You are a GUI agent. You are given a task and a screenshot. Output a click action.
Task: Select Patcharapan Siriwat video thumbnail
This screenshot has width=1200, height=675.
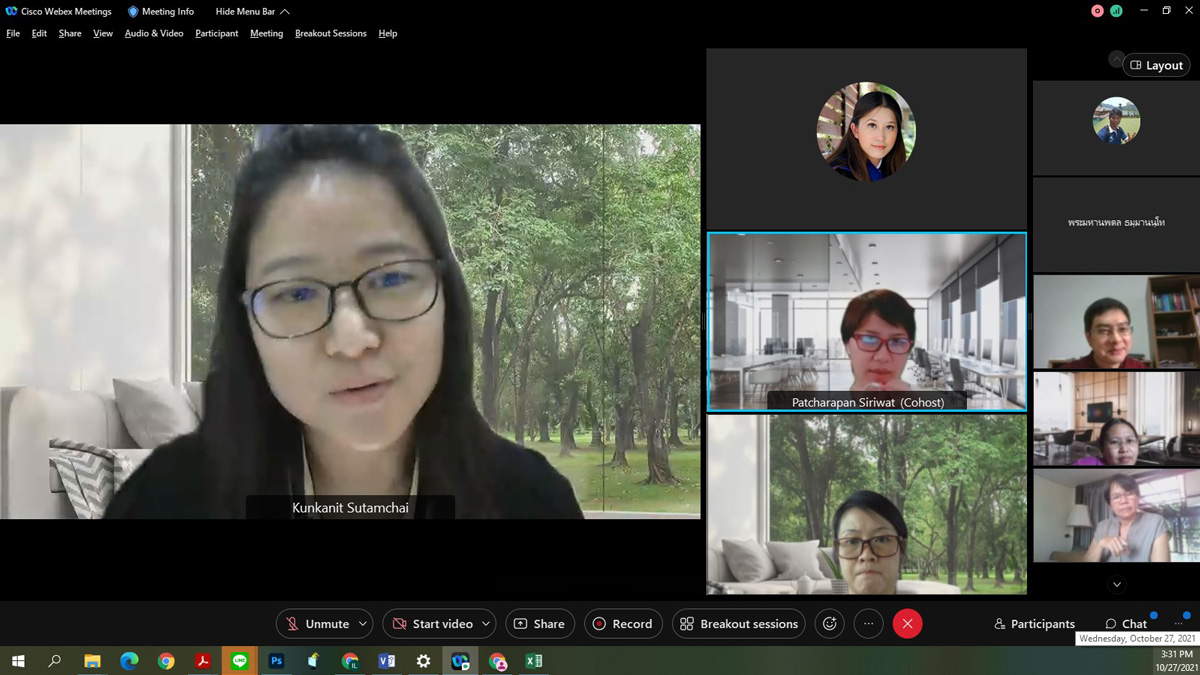tap(866, 321)
